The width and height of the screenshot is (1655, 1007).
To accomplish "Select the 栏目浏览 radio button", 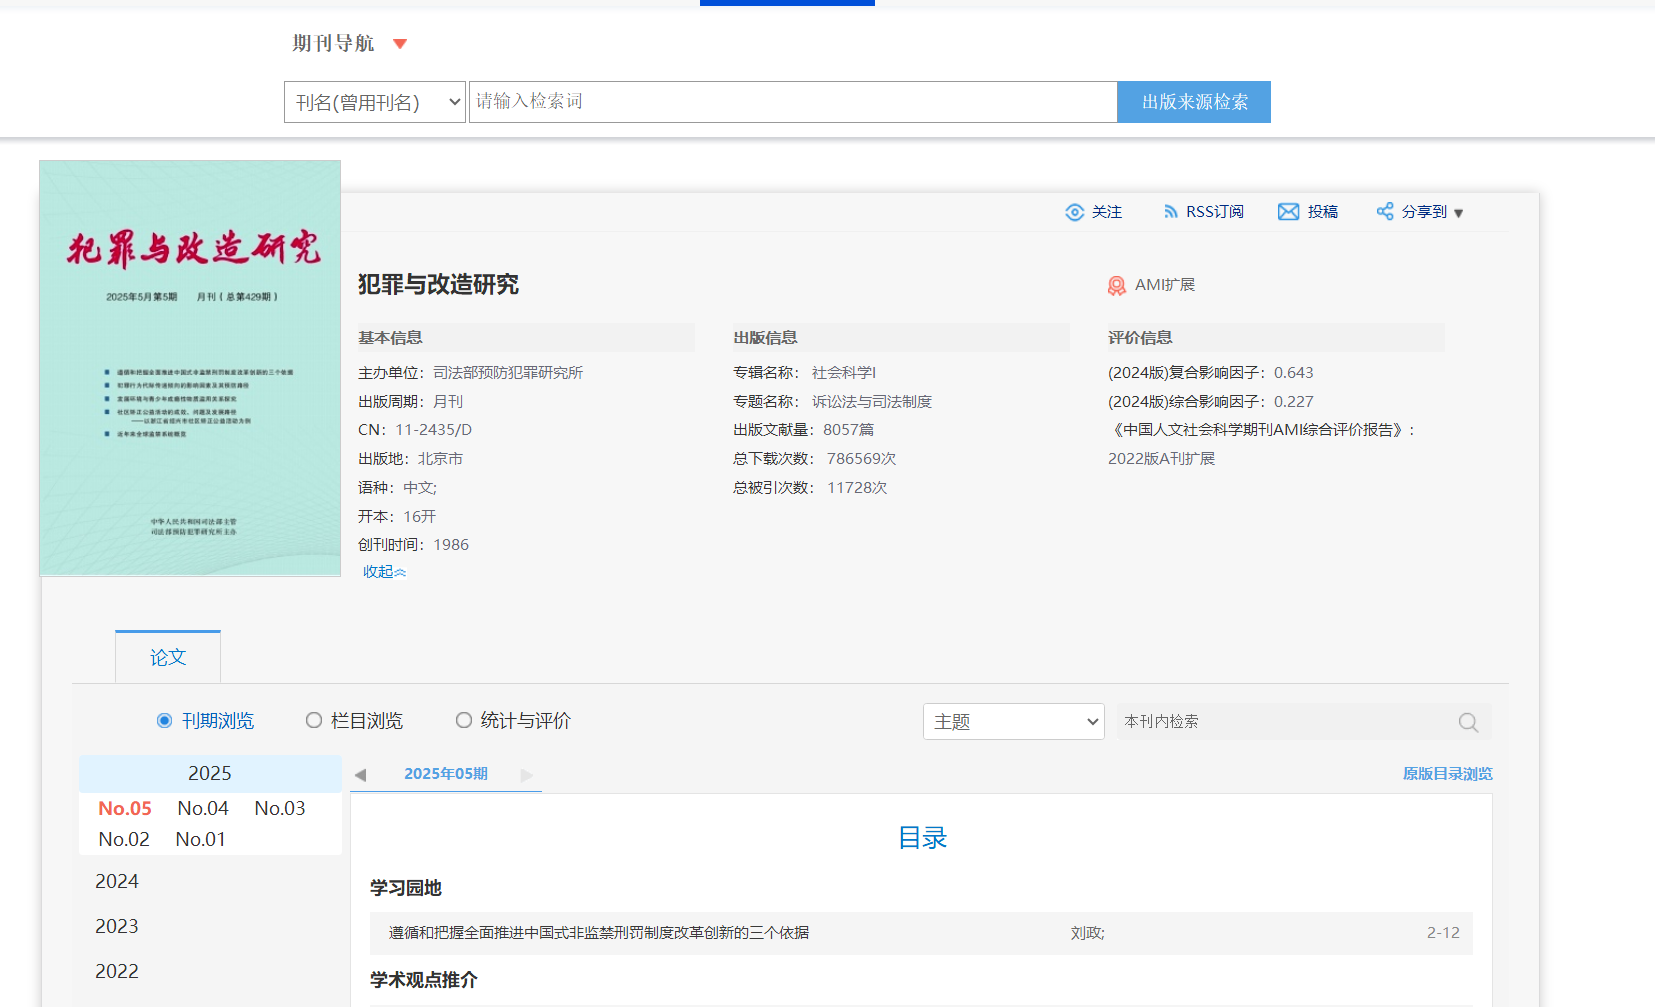I will (314, 721).
